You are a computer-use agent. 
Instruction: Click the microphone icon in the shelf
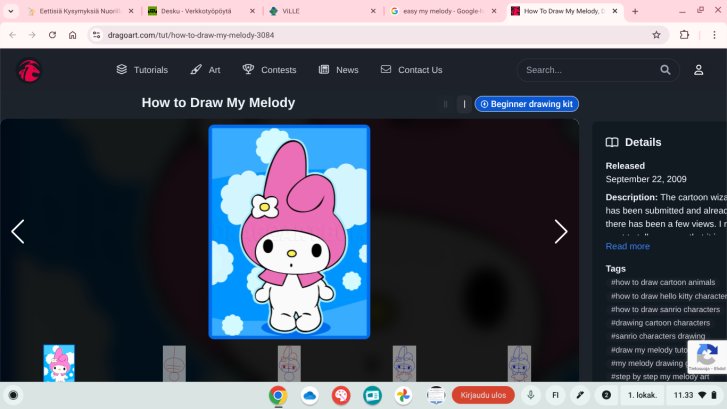(530, 395)
